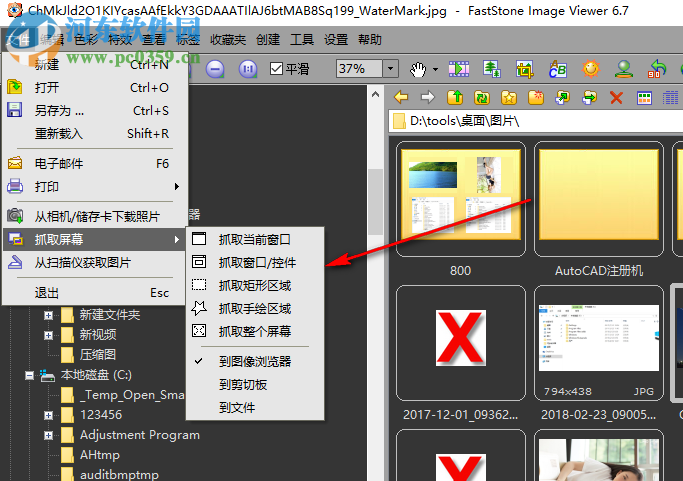This screenshot has height=481, width=683.
Task: Click the actual size round icon
Action: (248, 69)
